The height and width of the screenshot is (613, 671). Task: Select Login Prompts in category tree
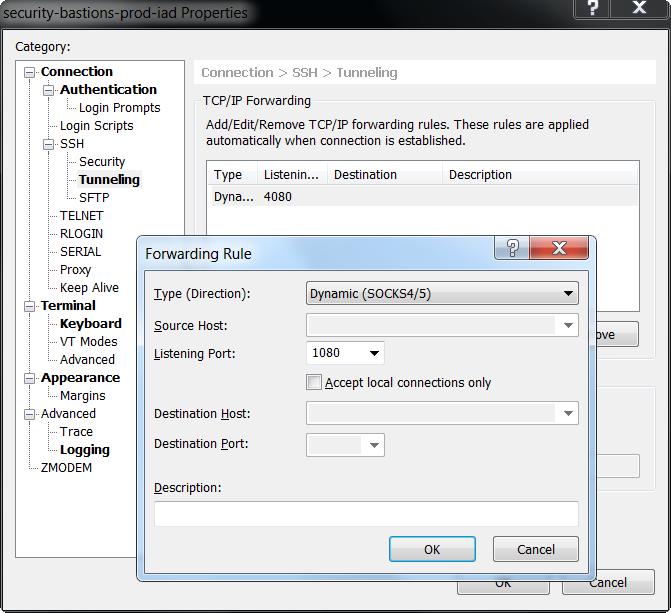pos(119,108)
